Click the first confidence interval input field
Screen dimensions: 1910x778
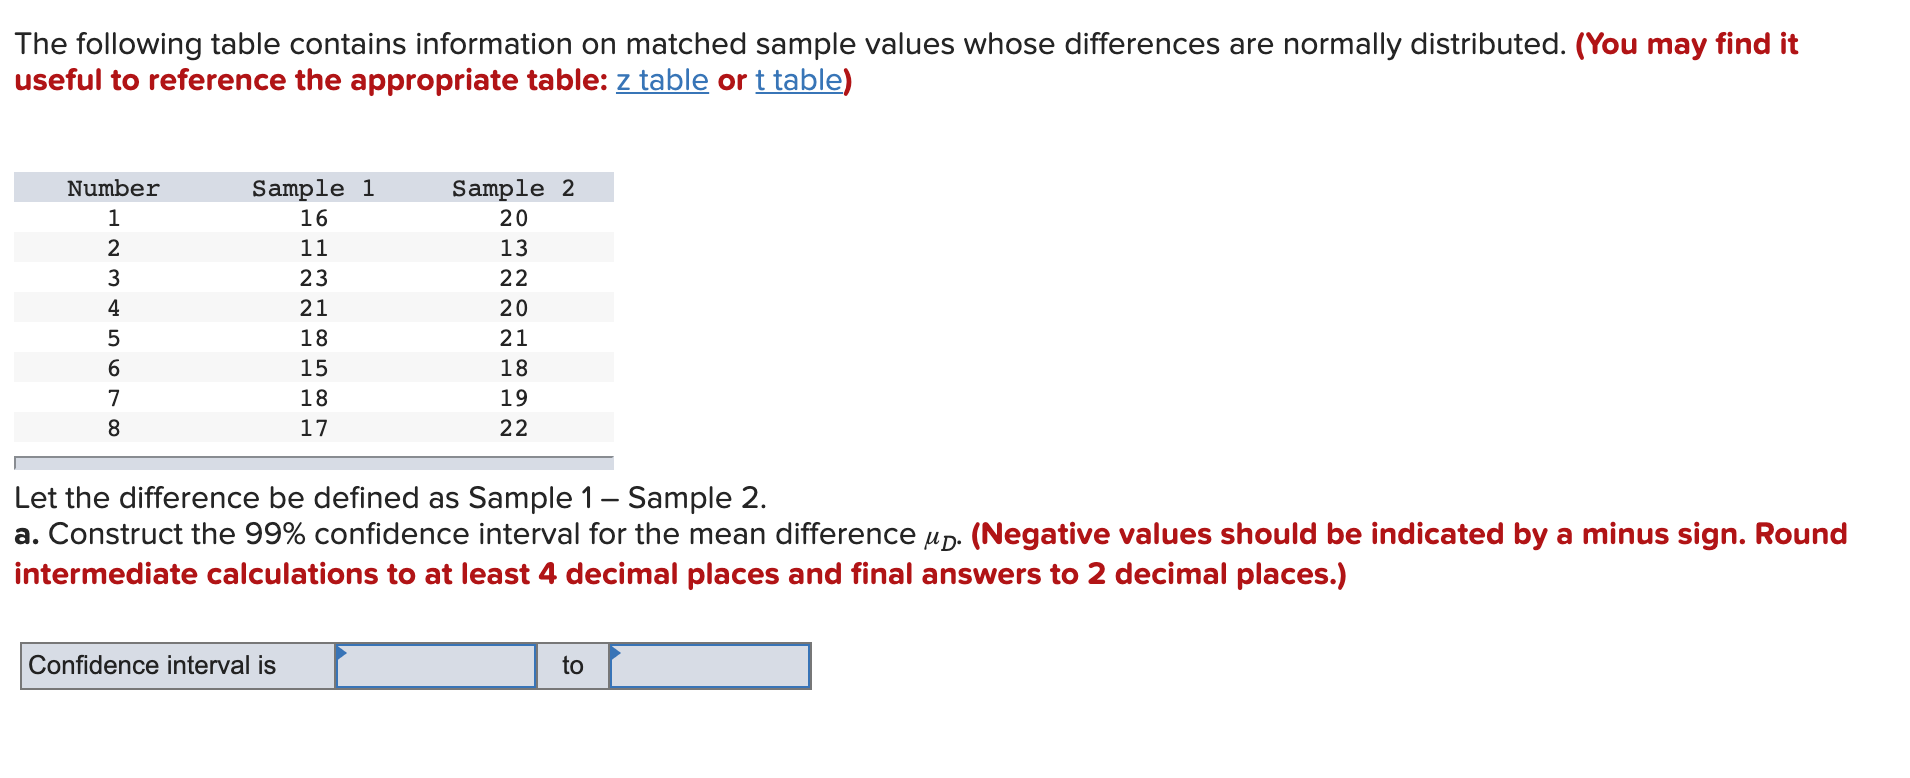pos(435,666)
